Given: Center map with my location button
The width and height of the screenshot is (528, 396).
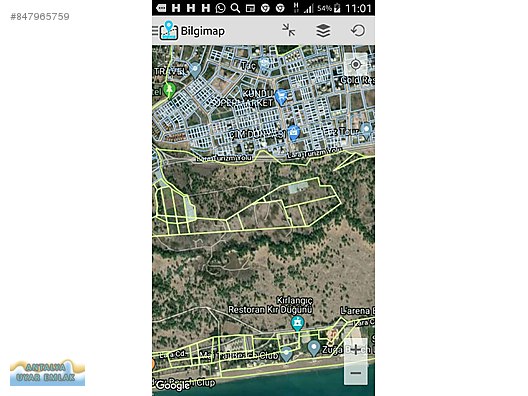Looking at the screenshot, I should [356, 64].
